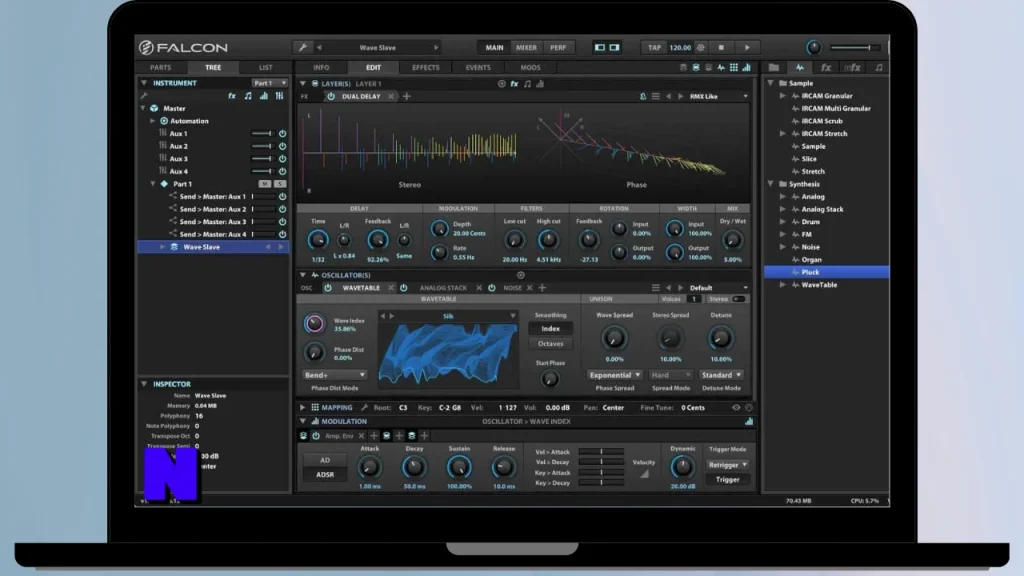Select the music note events browser icon
The image size is (1024, 576).
tap(879, 67)
